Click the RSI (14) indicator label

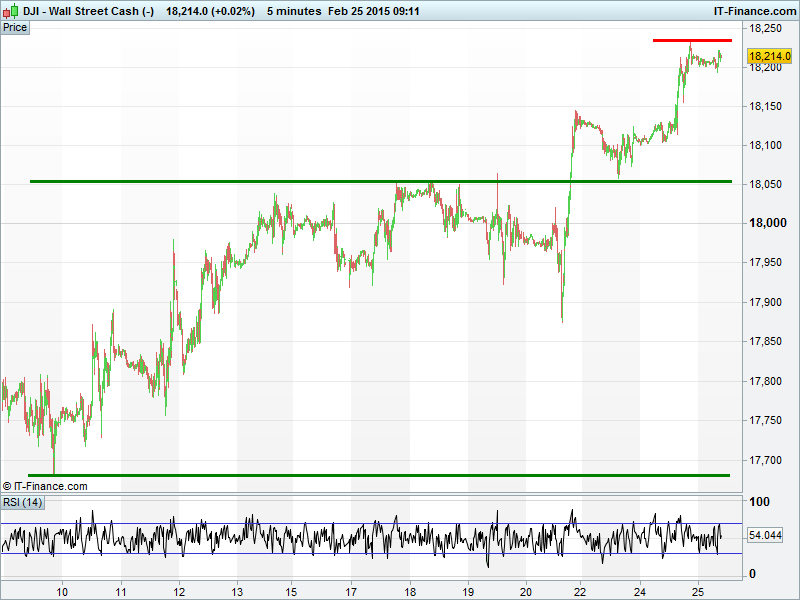pyautogui.click(x=22, y=502)
